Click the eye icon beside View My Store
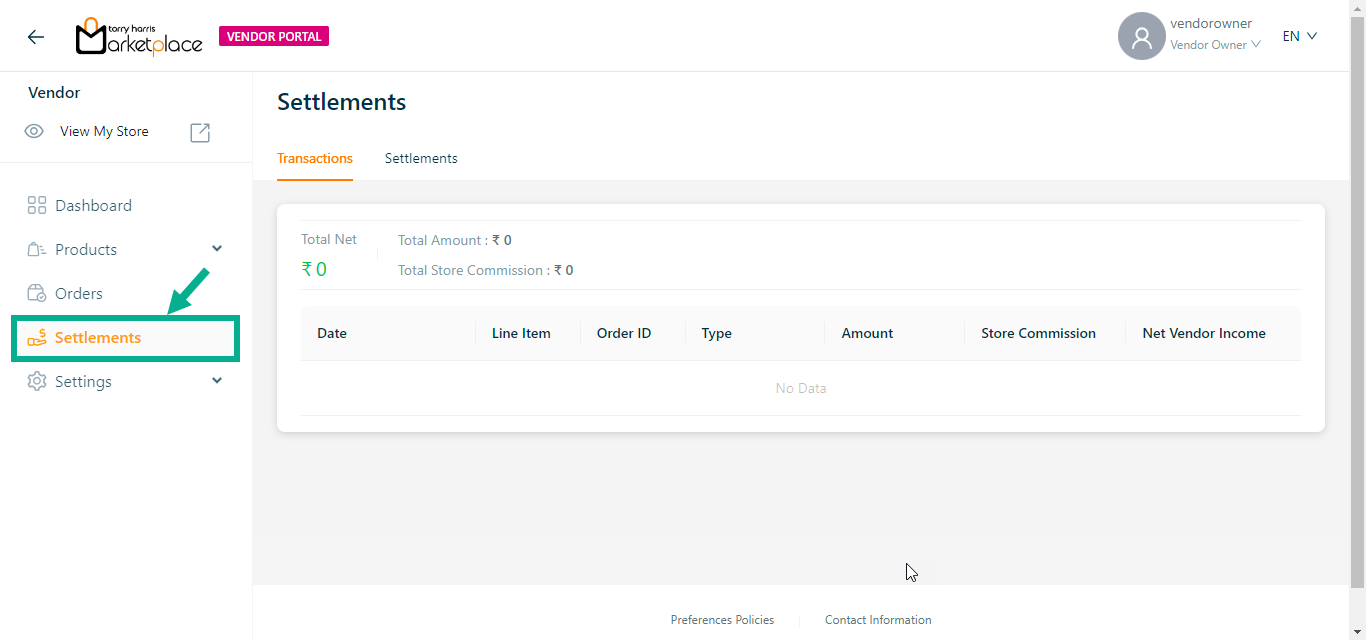The height and width of the screenshot is (640, 1366). 34,132
